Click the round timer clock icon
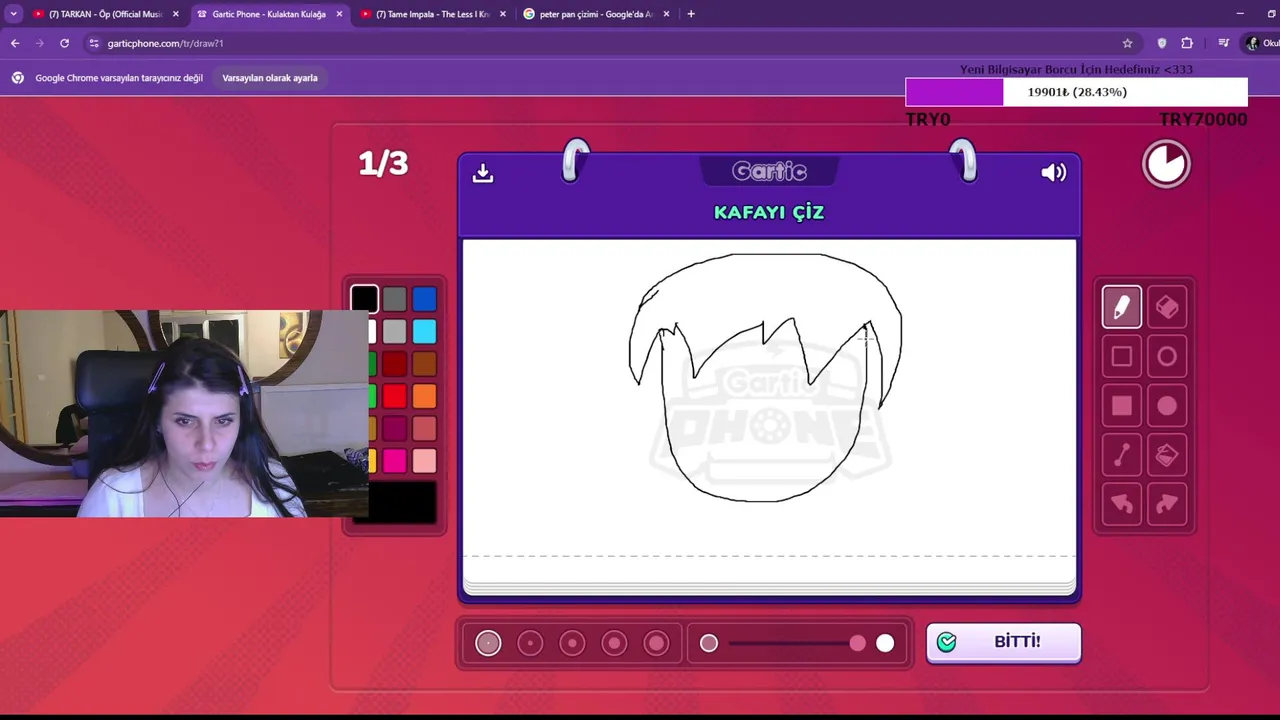The width and height of the screenshot is (1280, 720). (x=1166, y=165)
